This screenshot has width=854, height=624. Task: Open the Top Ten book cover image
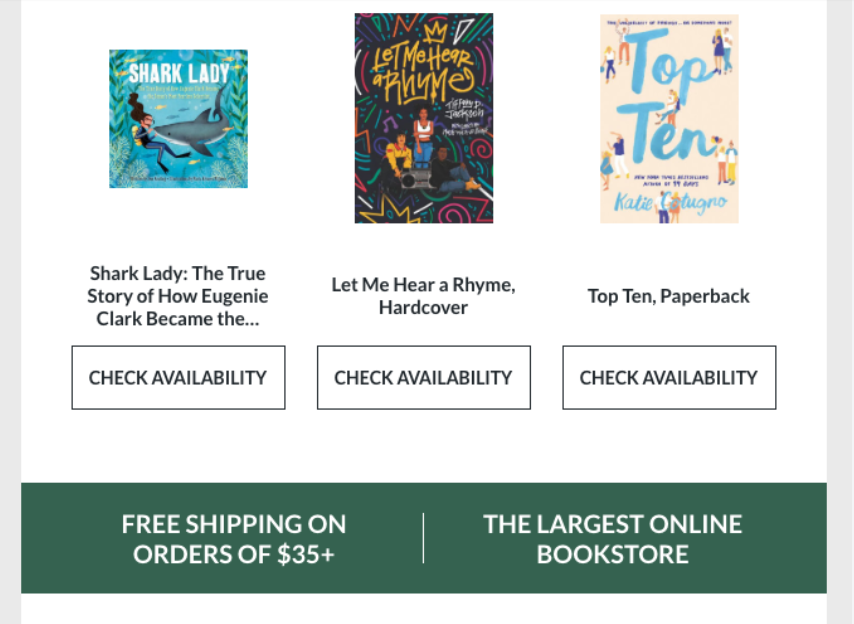(669, 119)
